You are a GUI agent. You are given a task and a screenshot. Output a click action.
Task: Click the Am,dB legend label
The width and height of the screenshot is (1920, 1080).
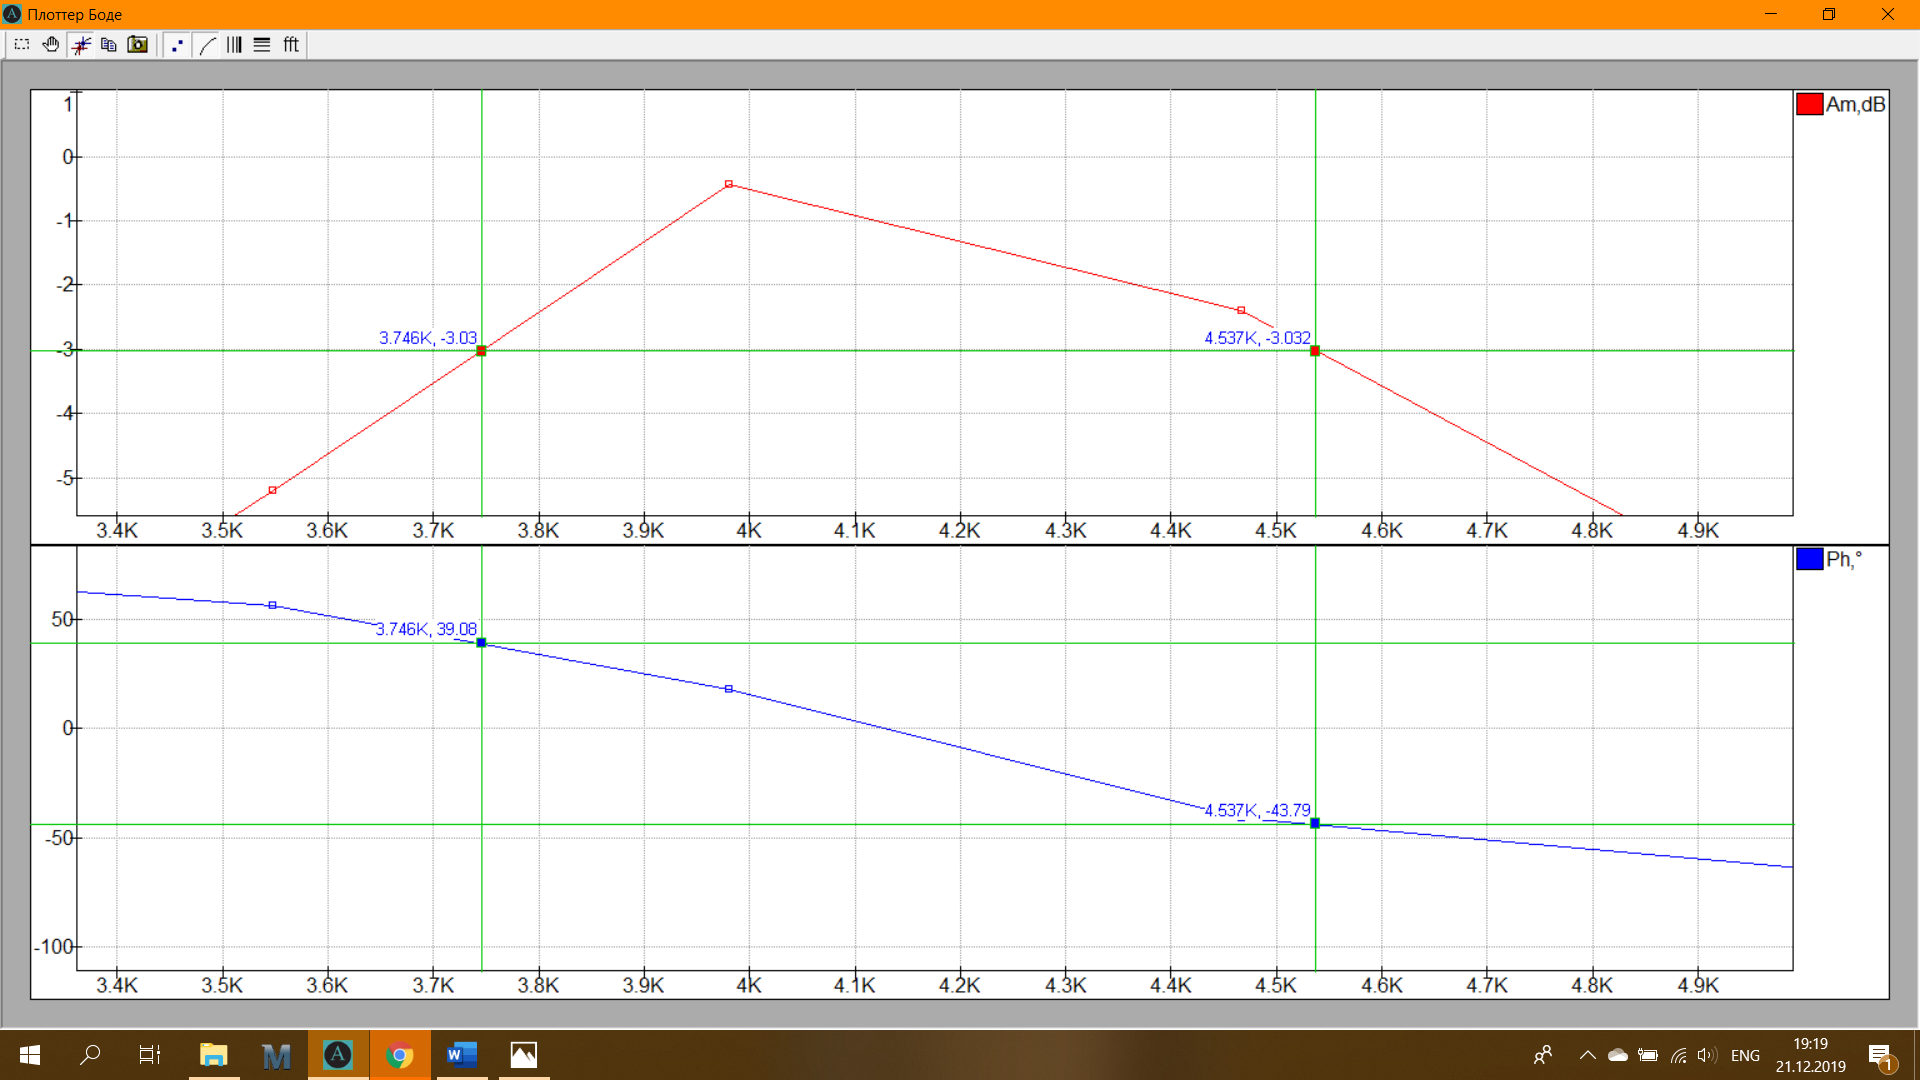pyautogui.click(x=1855, y=104)
